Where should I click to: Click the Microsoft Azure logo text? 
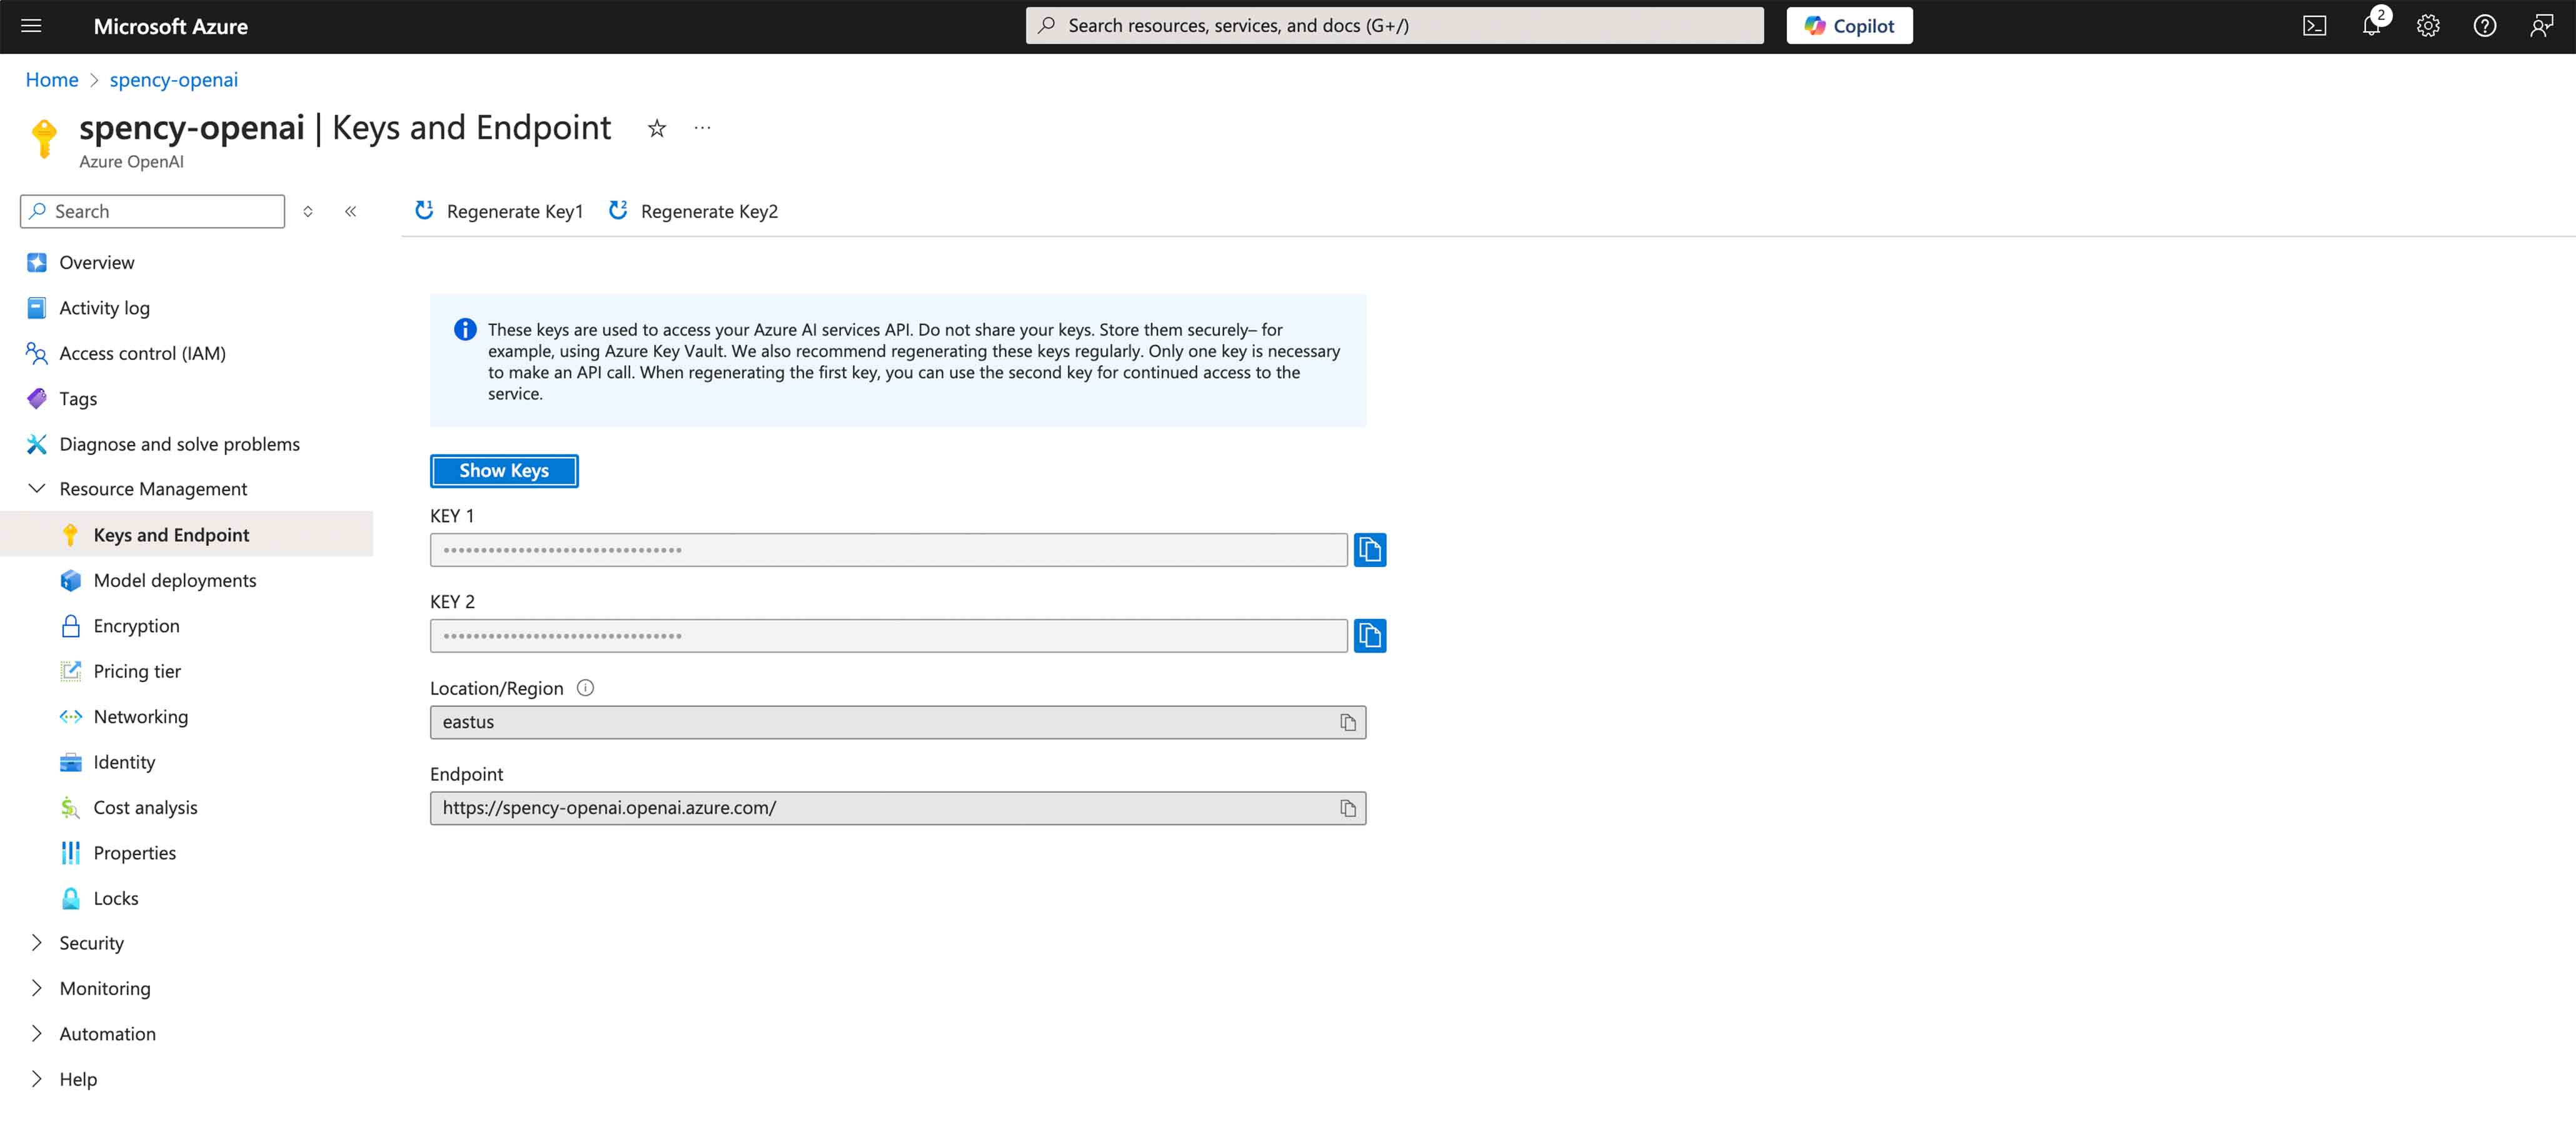pyautogui.click(x=171, y=27)
